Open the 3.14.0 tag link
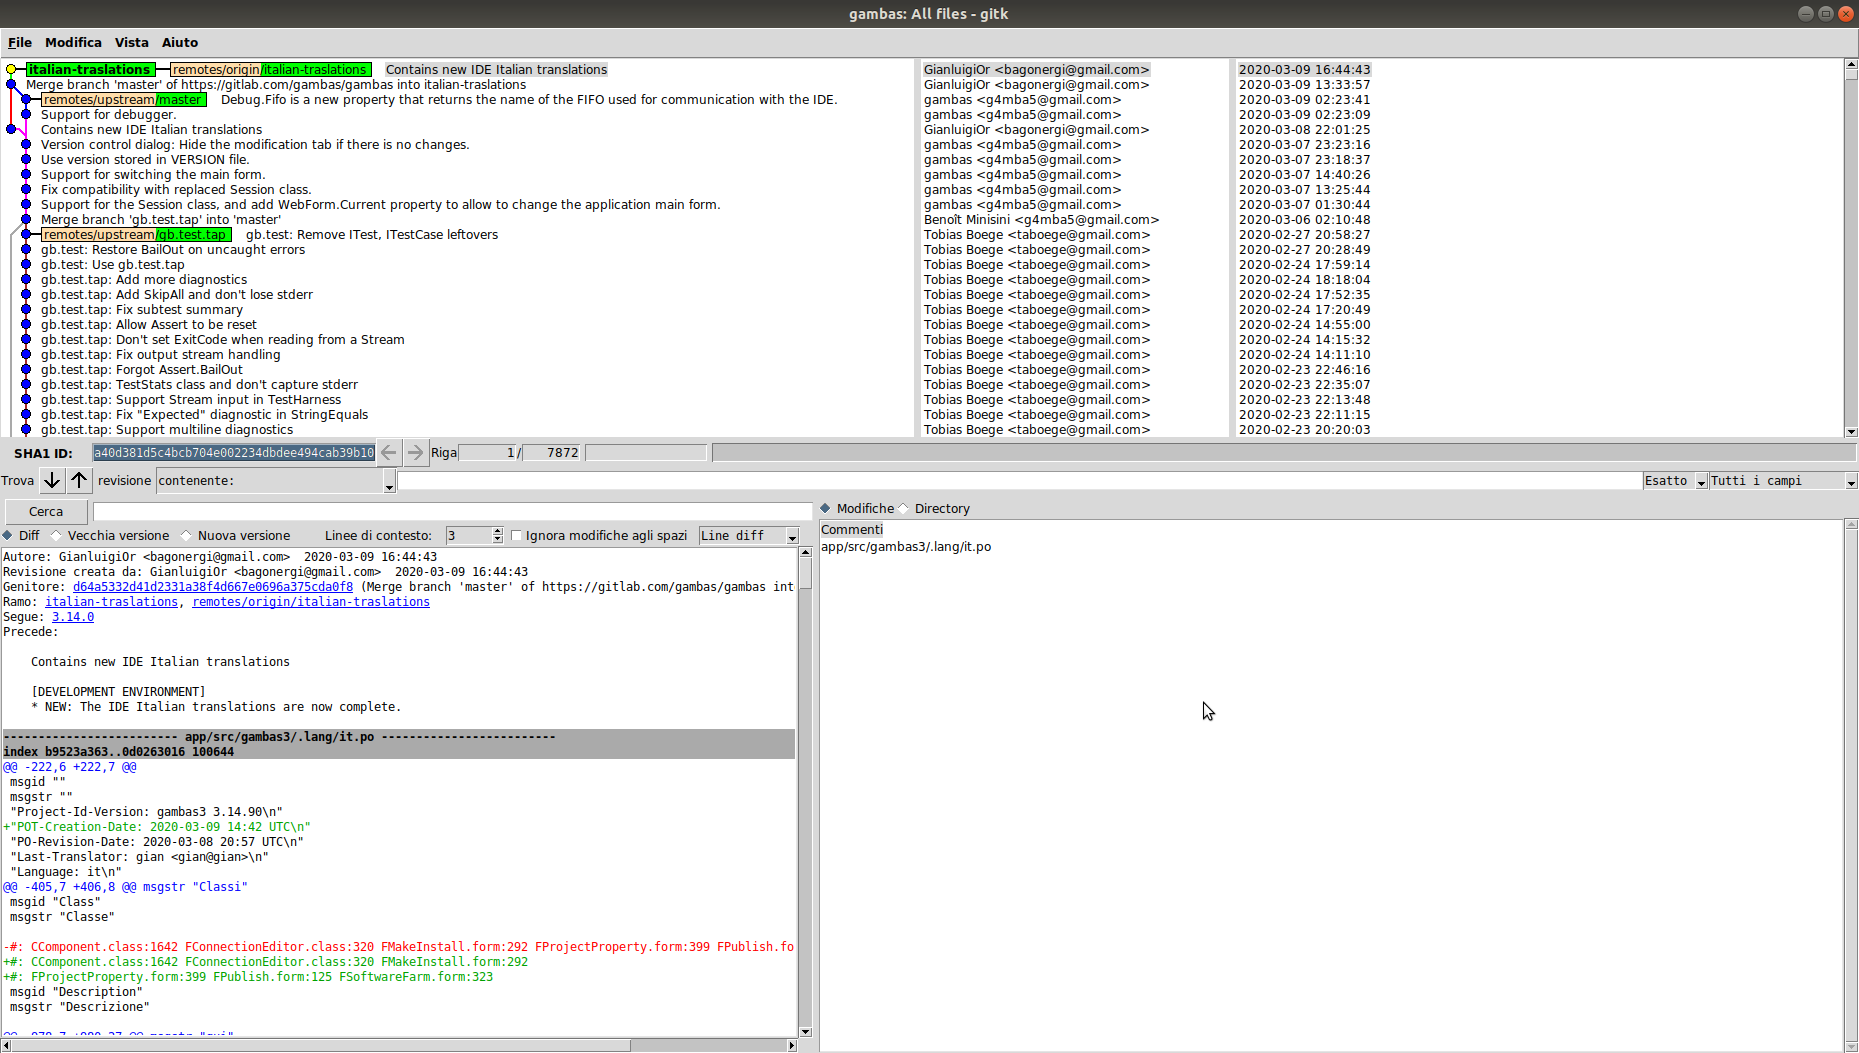This screenshot has height=1053, width=1859. [73, 617]
